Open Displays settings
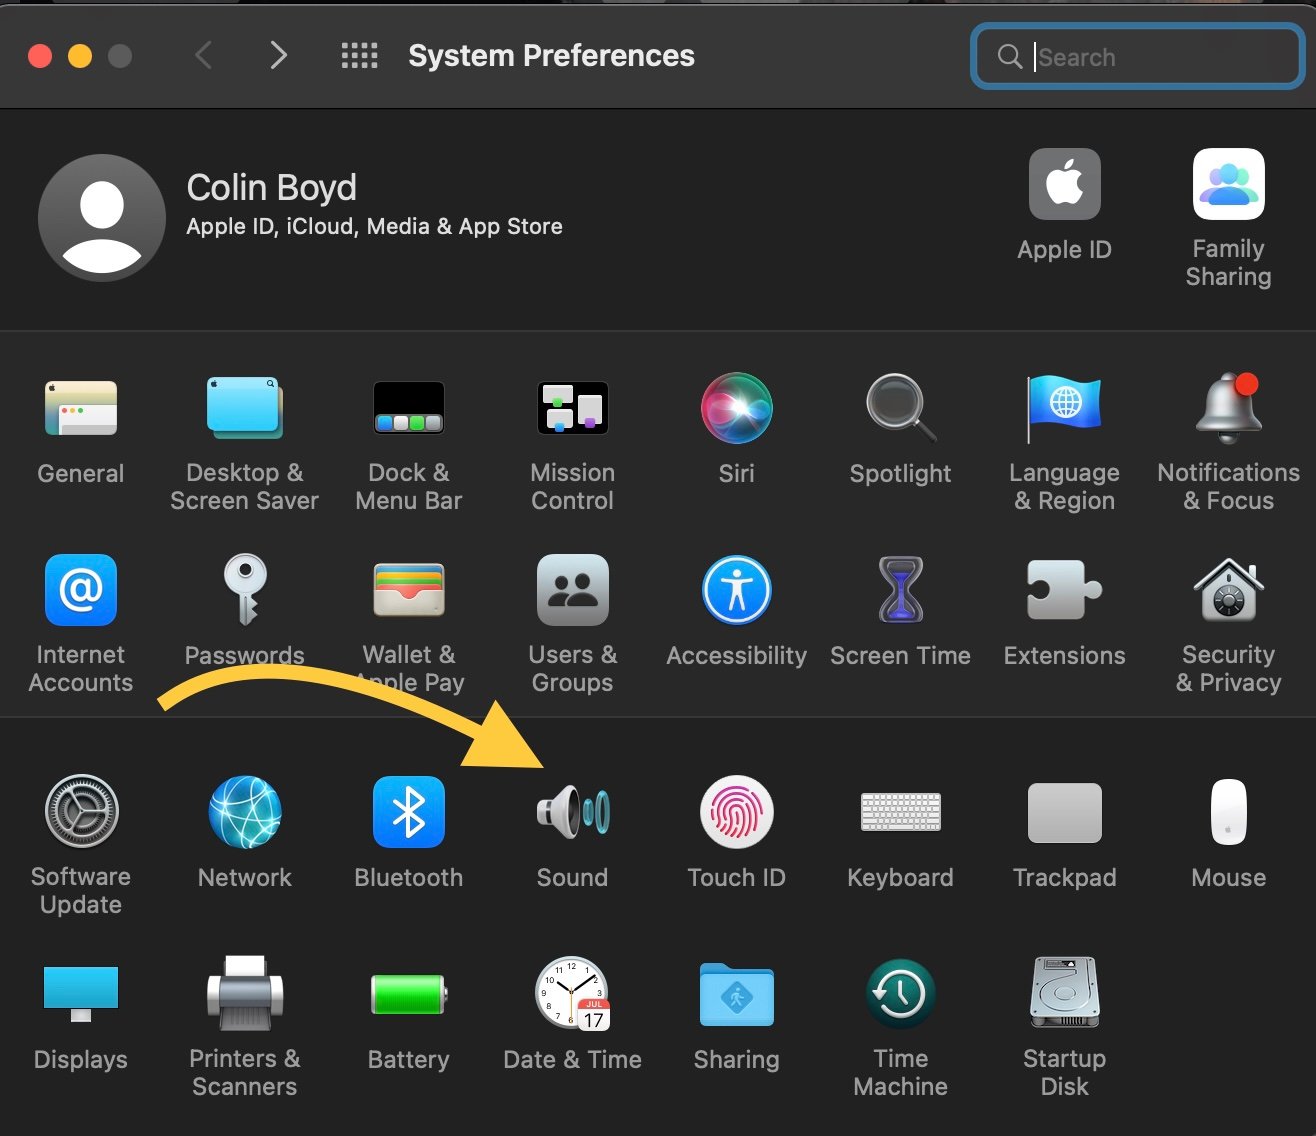The height and width of the screenshot is (1136, 1316). tap(81, 994)
